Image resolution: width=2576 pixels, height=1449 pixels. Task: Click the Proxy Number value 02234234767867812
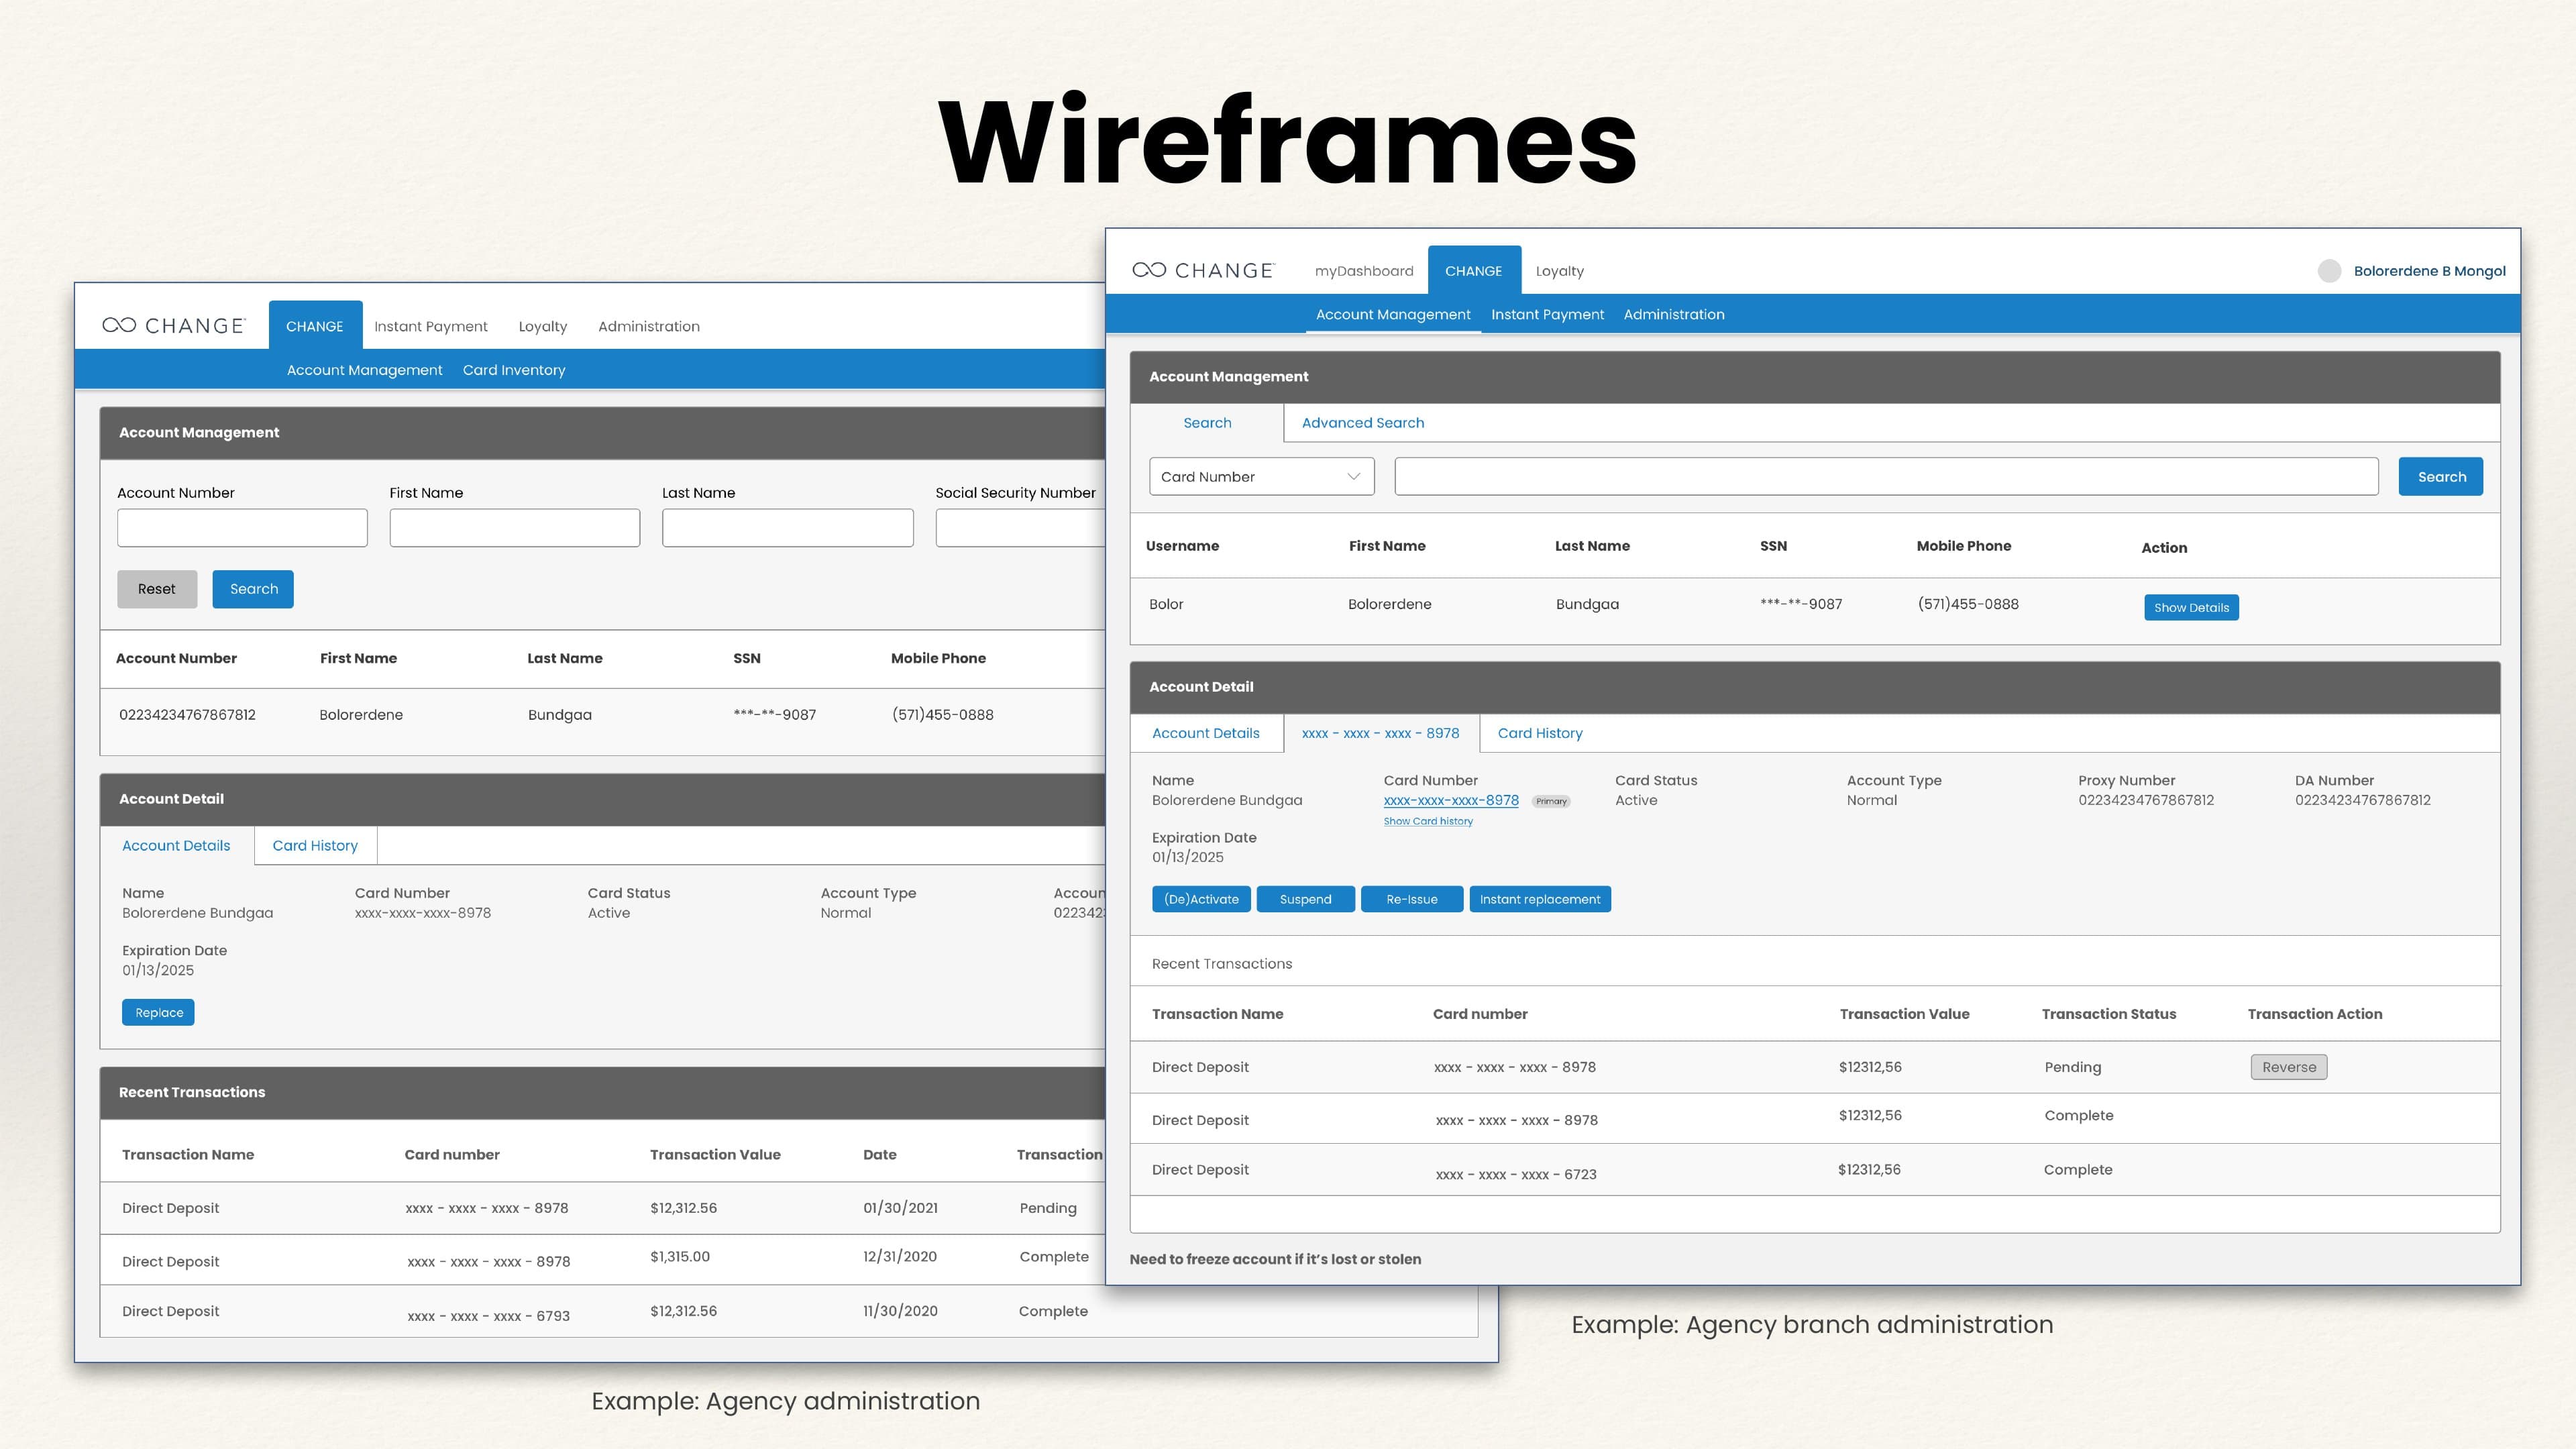2146,800
